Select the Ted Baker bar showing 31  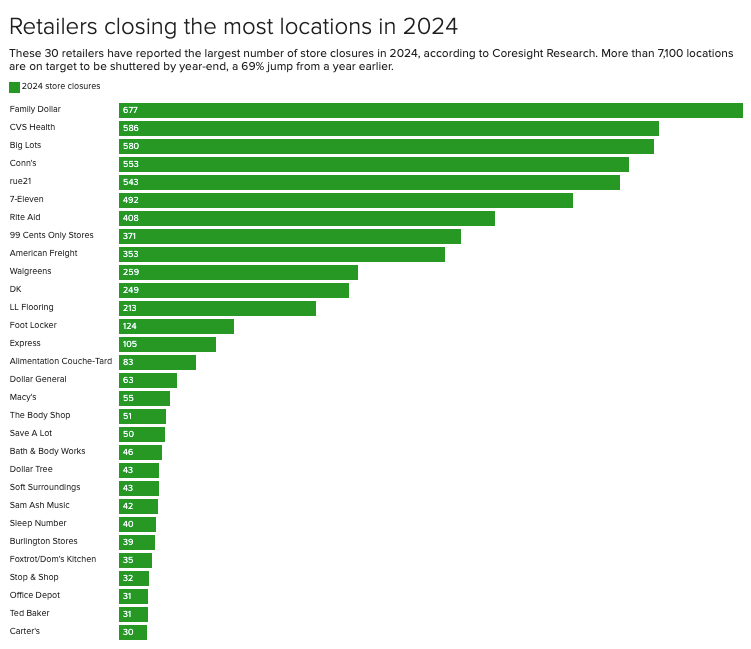(134, 614)
